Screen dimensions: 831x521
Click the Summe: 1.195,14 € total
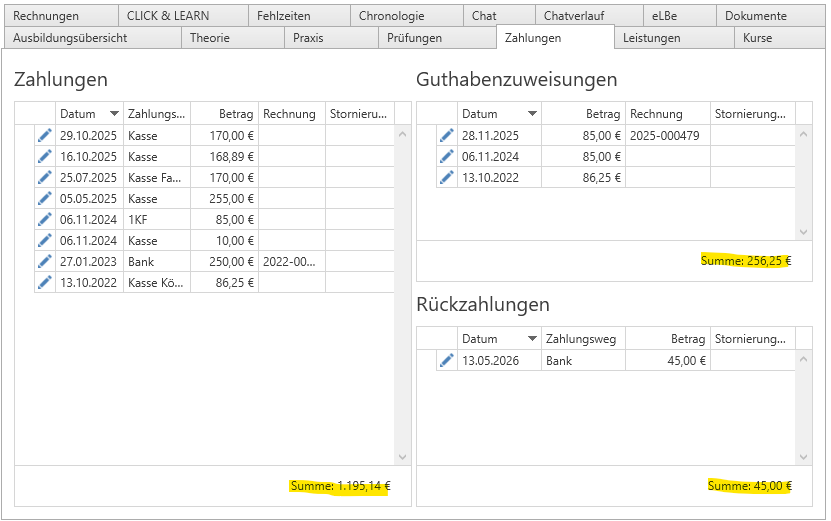coord(340,485)
